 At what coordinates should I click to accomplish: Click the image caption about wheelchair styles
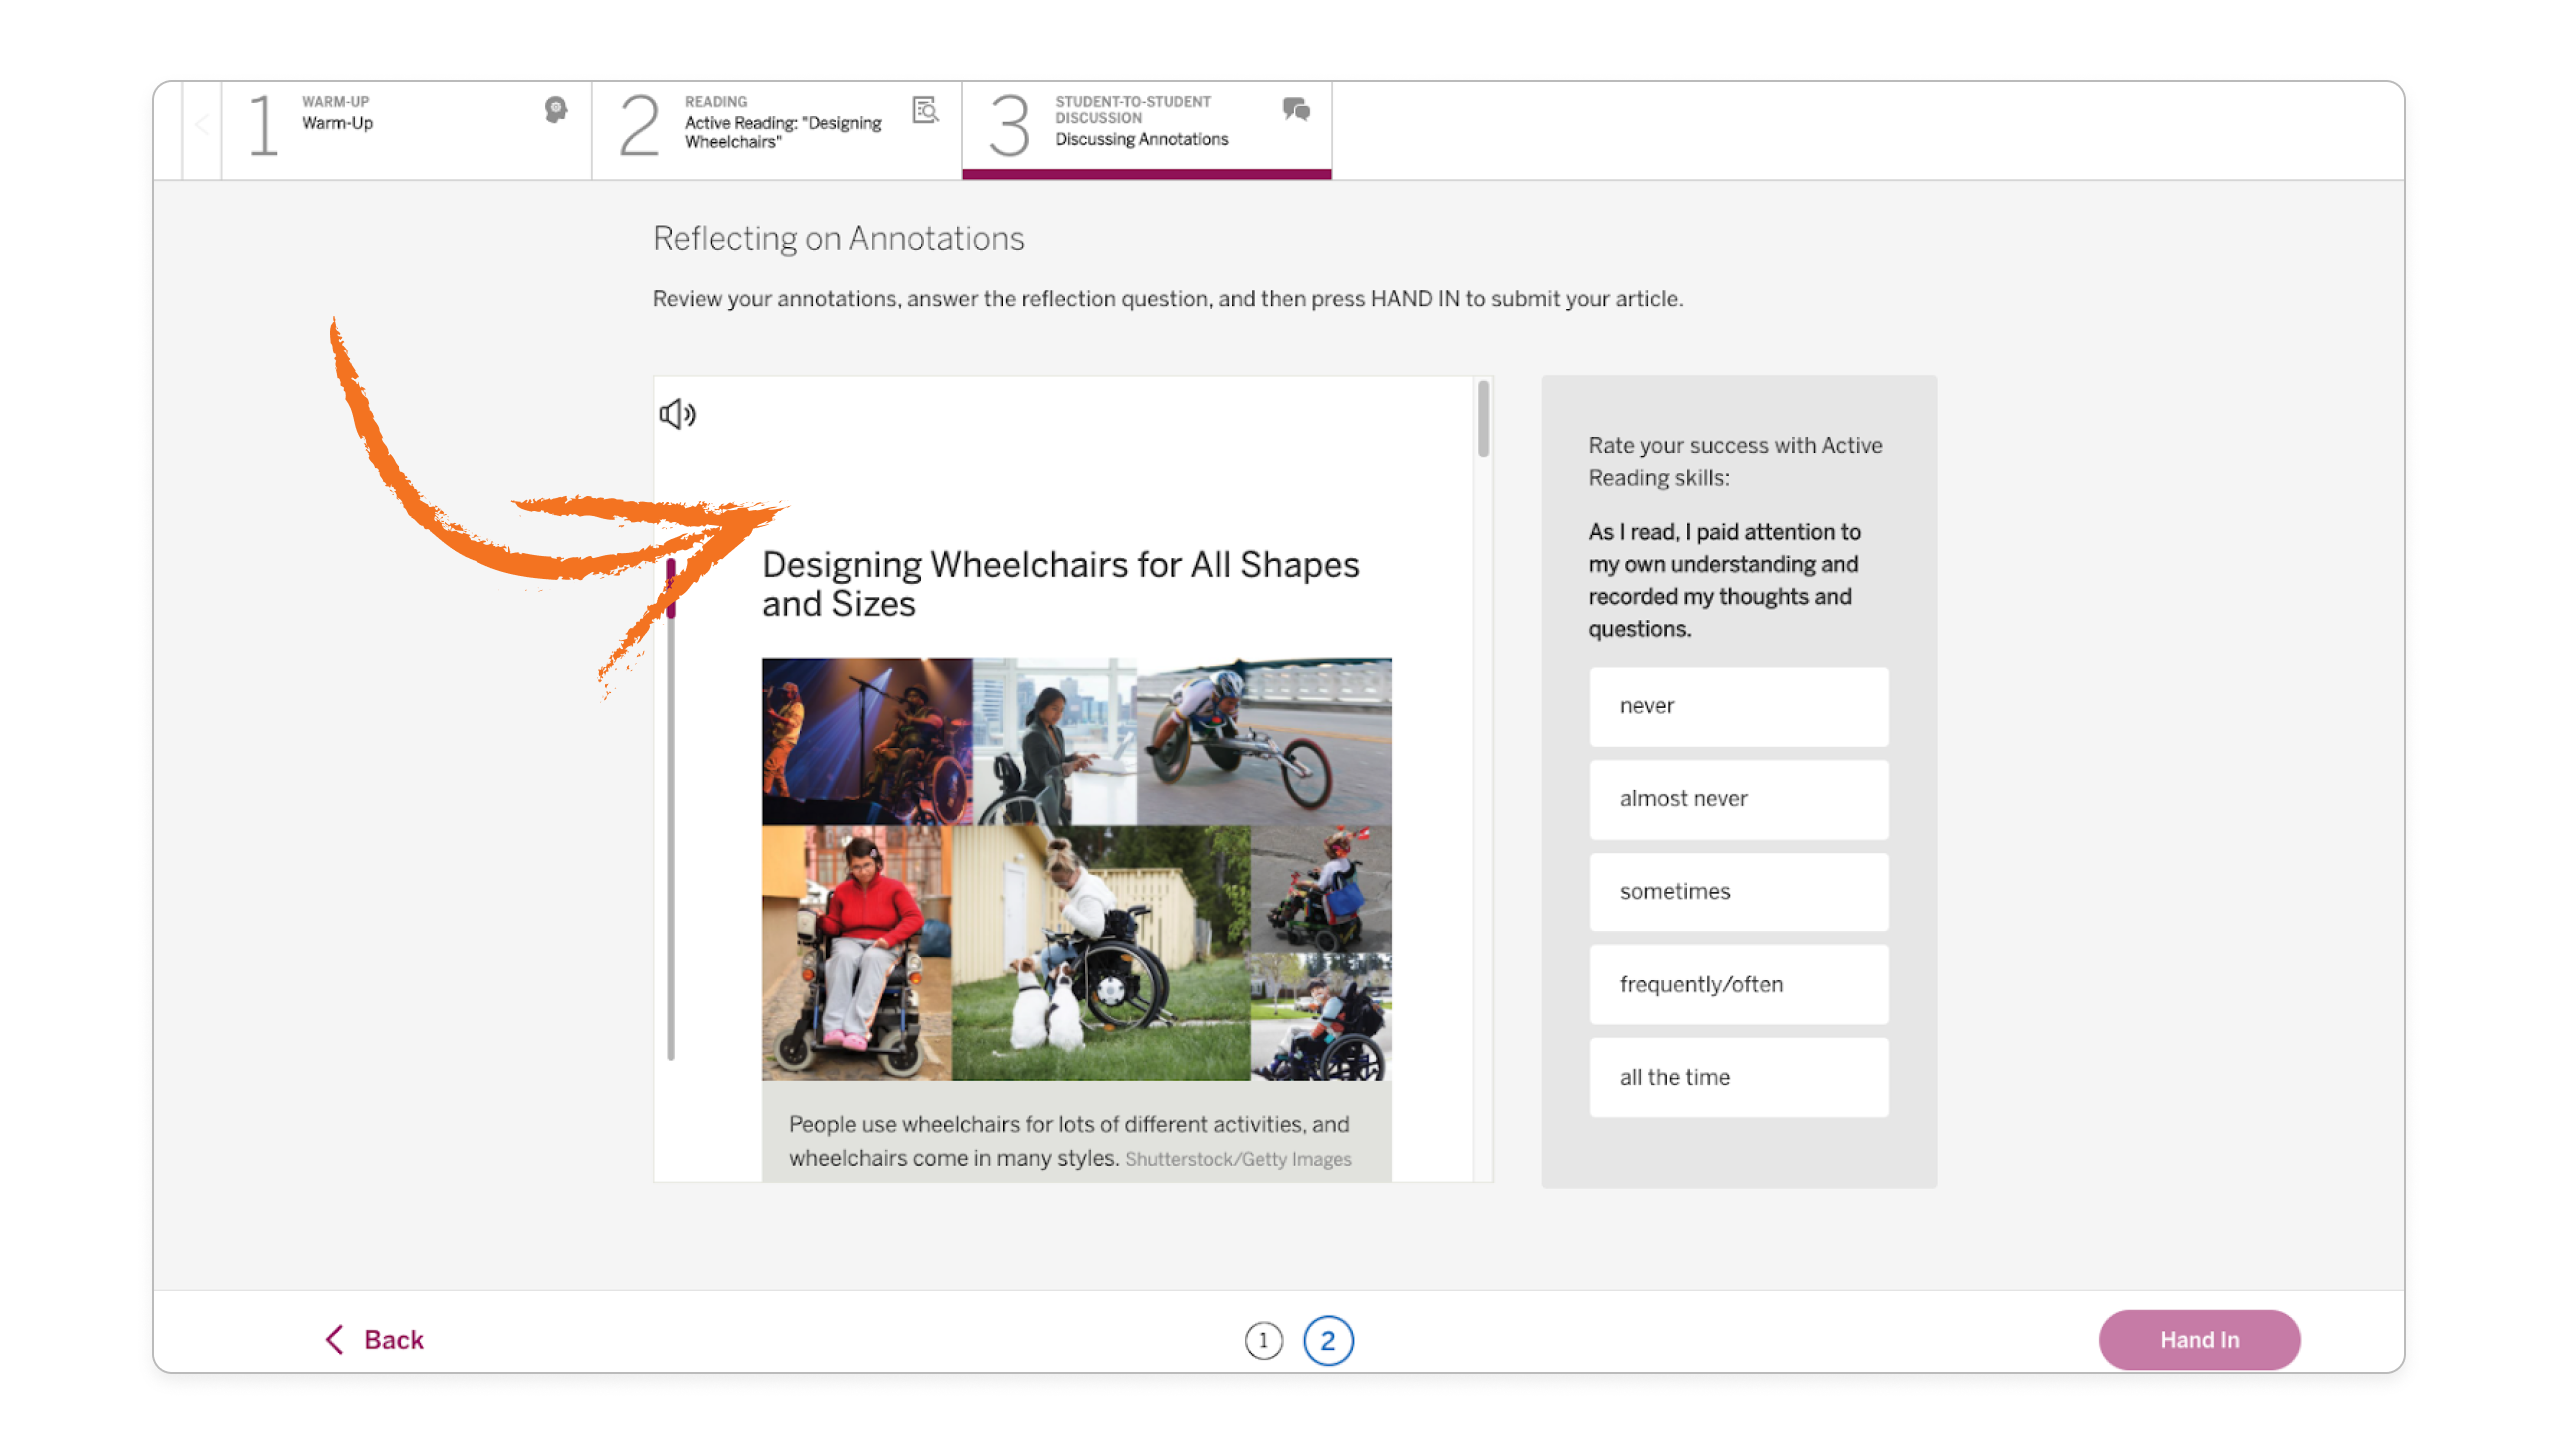point(1070,1141)
